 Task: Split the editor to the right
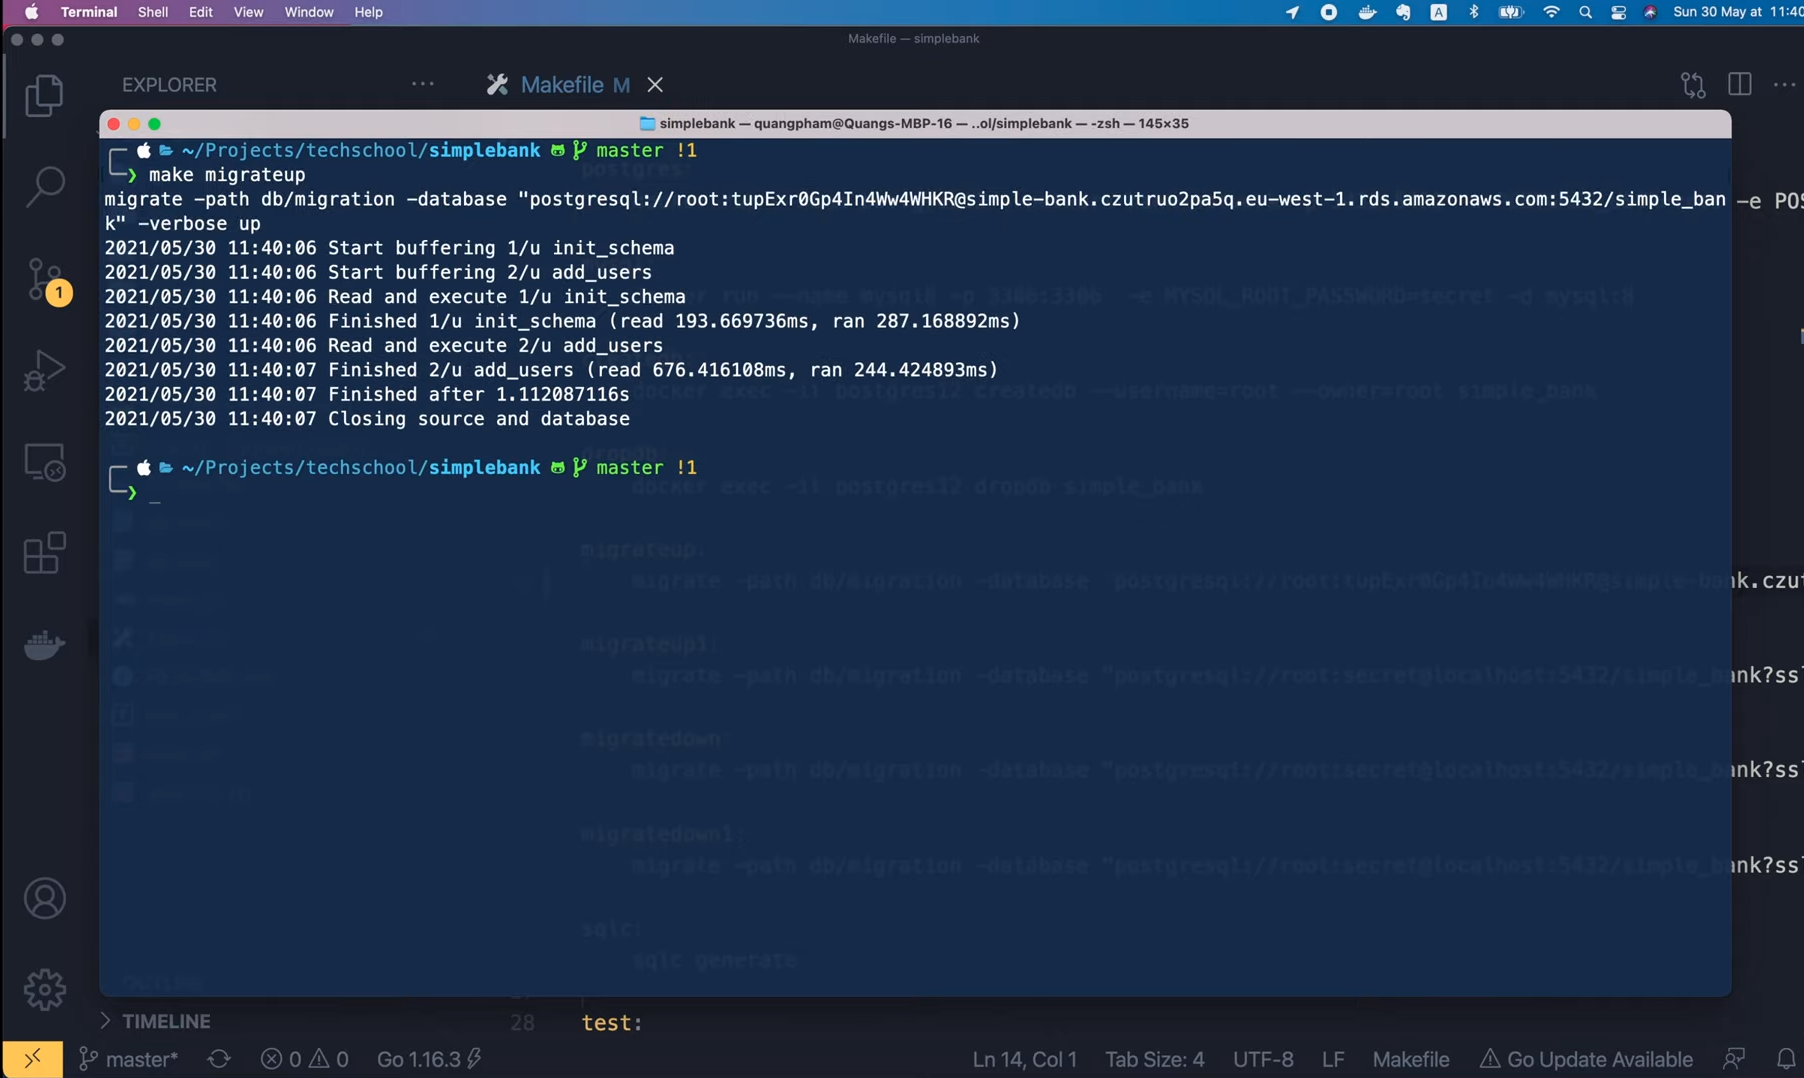[1740, 85]
